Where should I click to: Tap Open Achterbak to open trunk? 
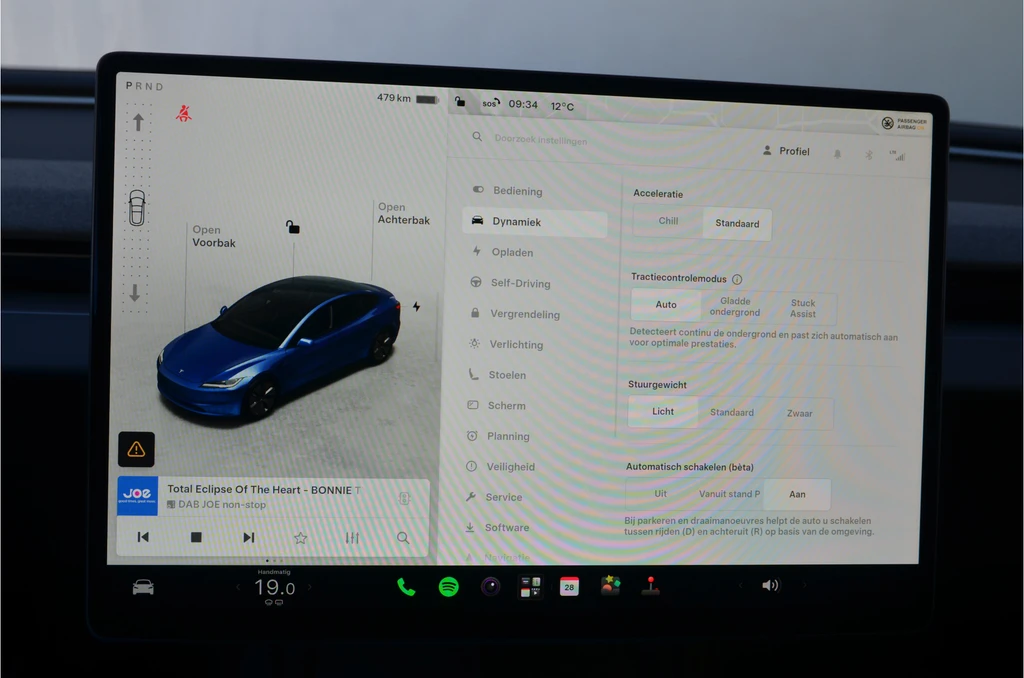click(404, 214)
